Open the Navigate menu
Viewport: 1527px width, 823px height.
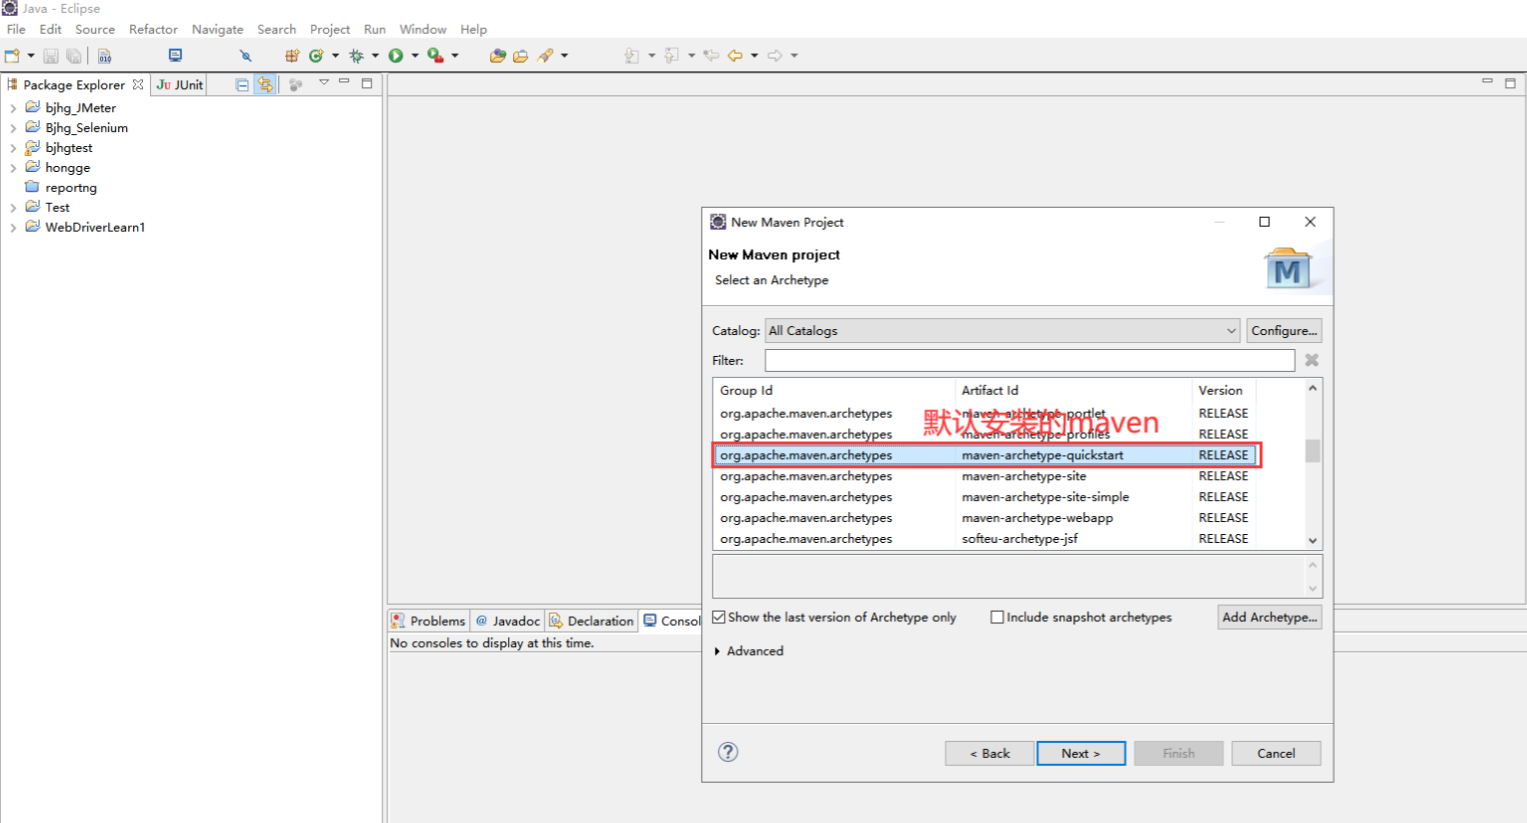[x=217, y=29]
